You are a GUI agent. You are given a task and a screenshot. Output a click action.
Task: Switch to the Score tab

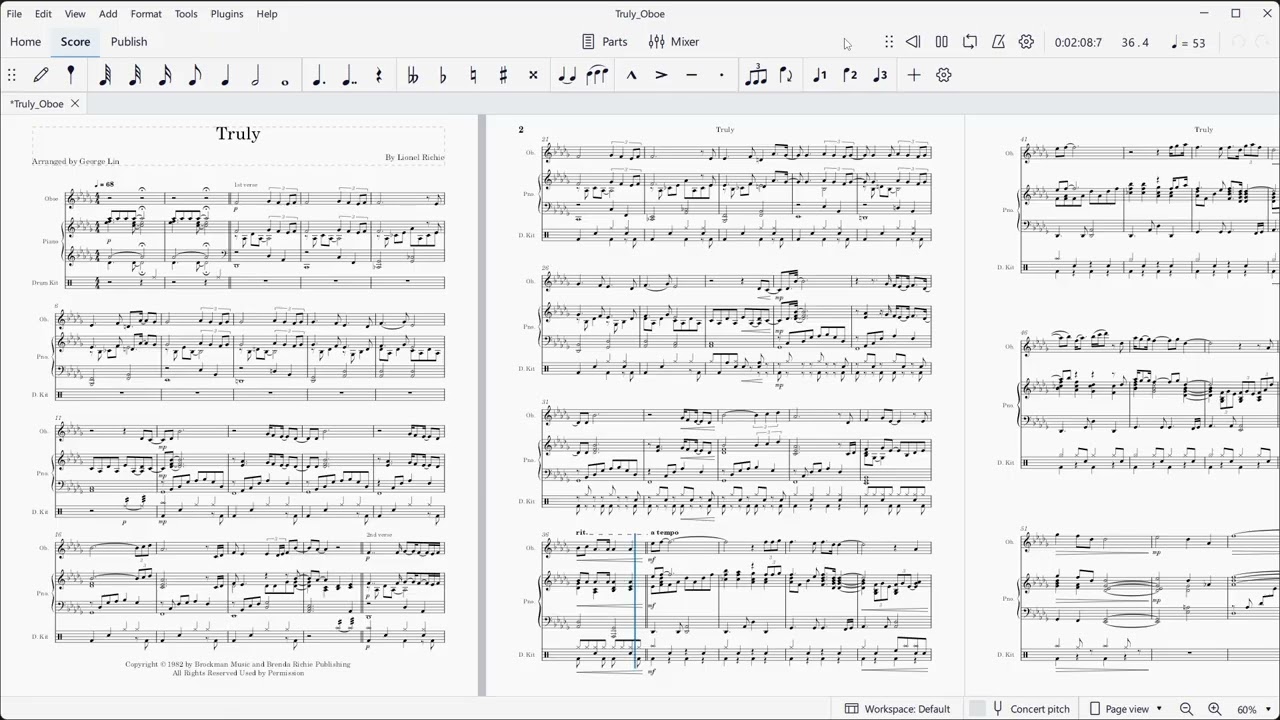(75, 42)
